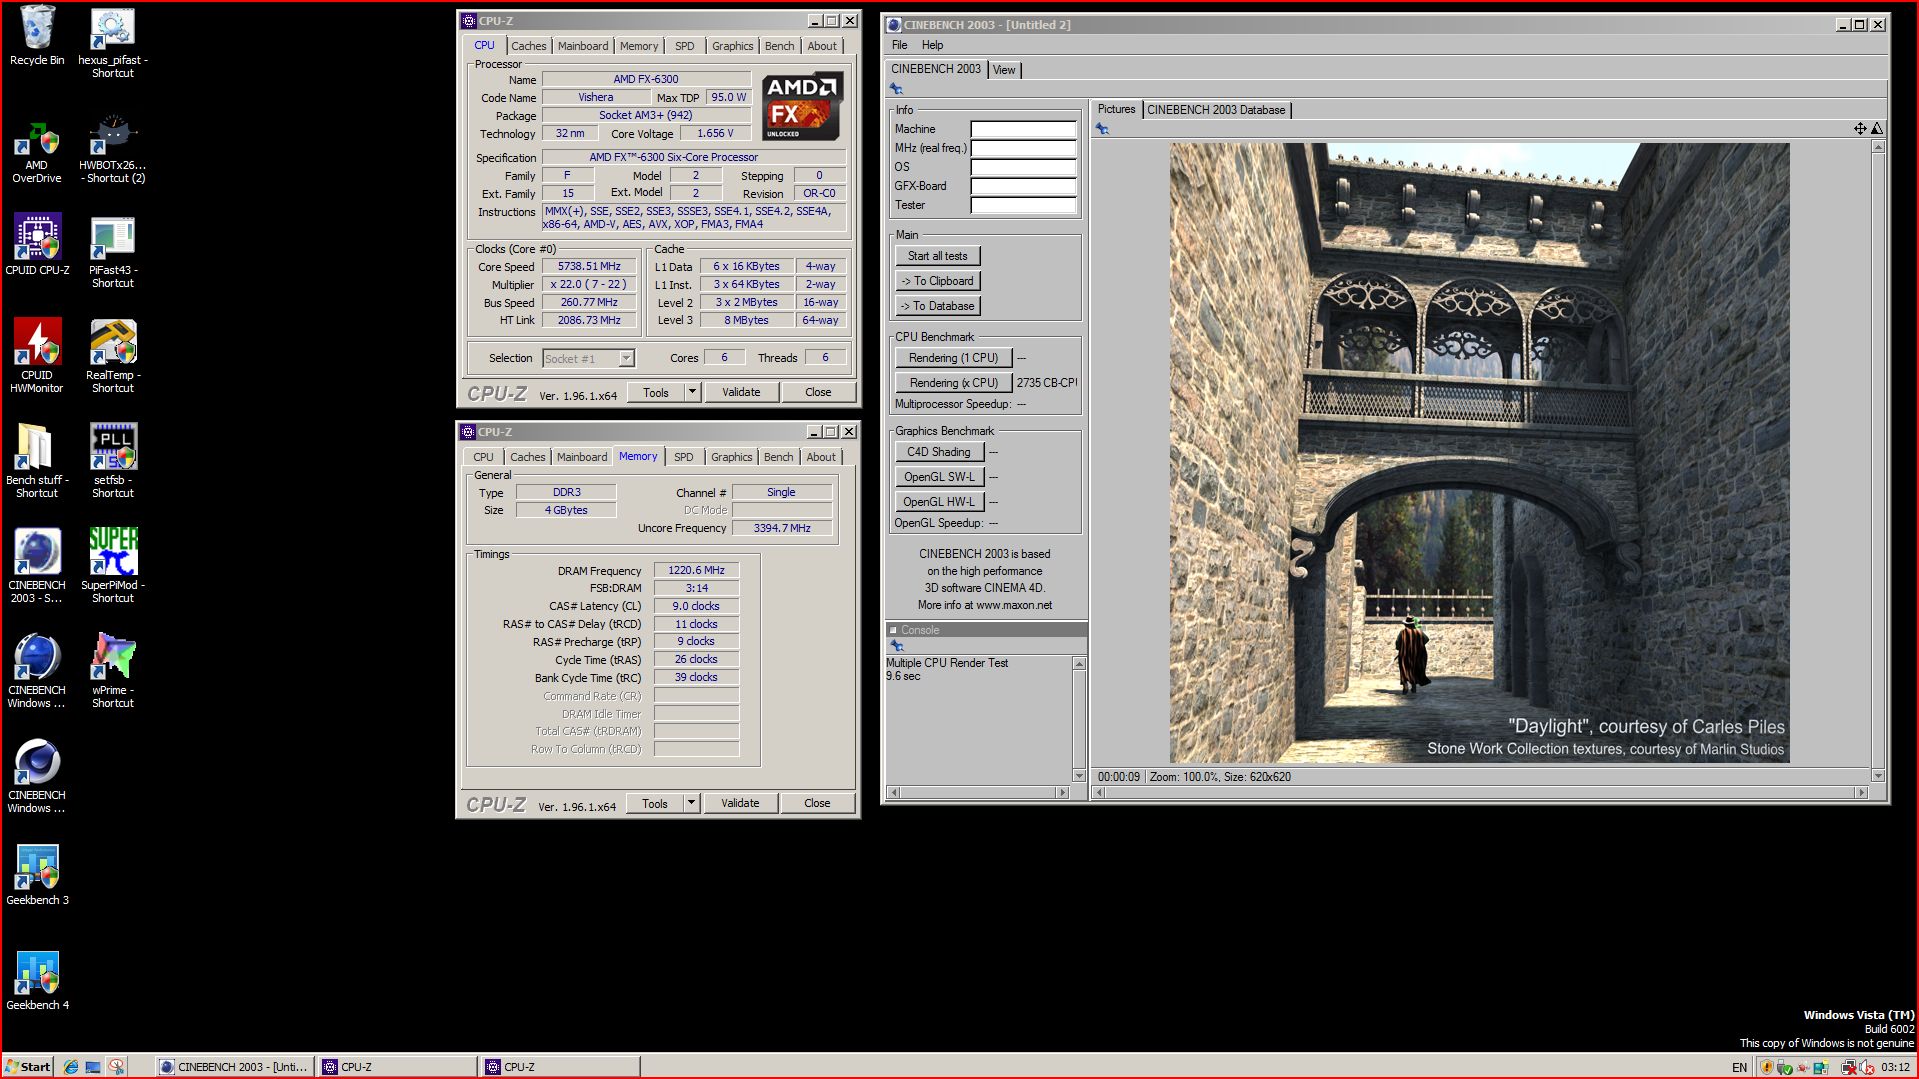The image size is (1919, 1079).
Task: Switch to View tab in CINEBENCH
Action: coord(1004,70)
